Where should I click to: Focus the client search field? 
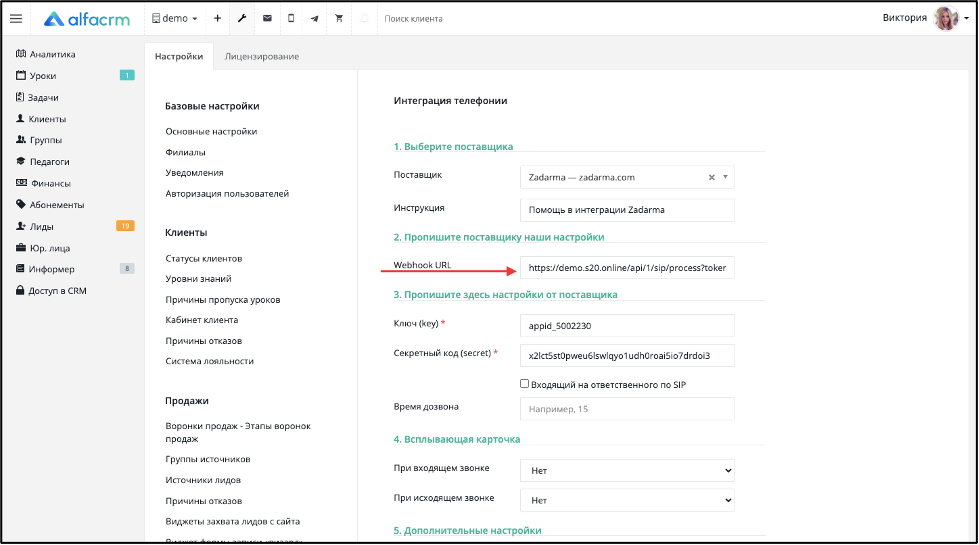[414, 19]
